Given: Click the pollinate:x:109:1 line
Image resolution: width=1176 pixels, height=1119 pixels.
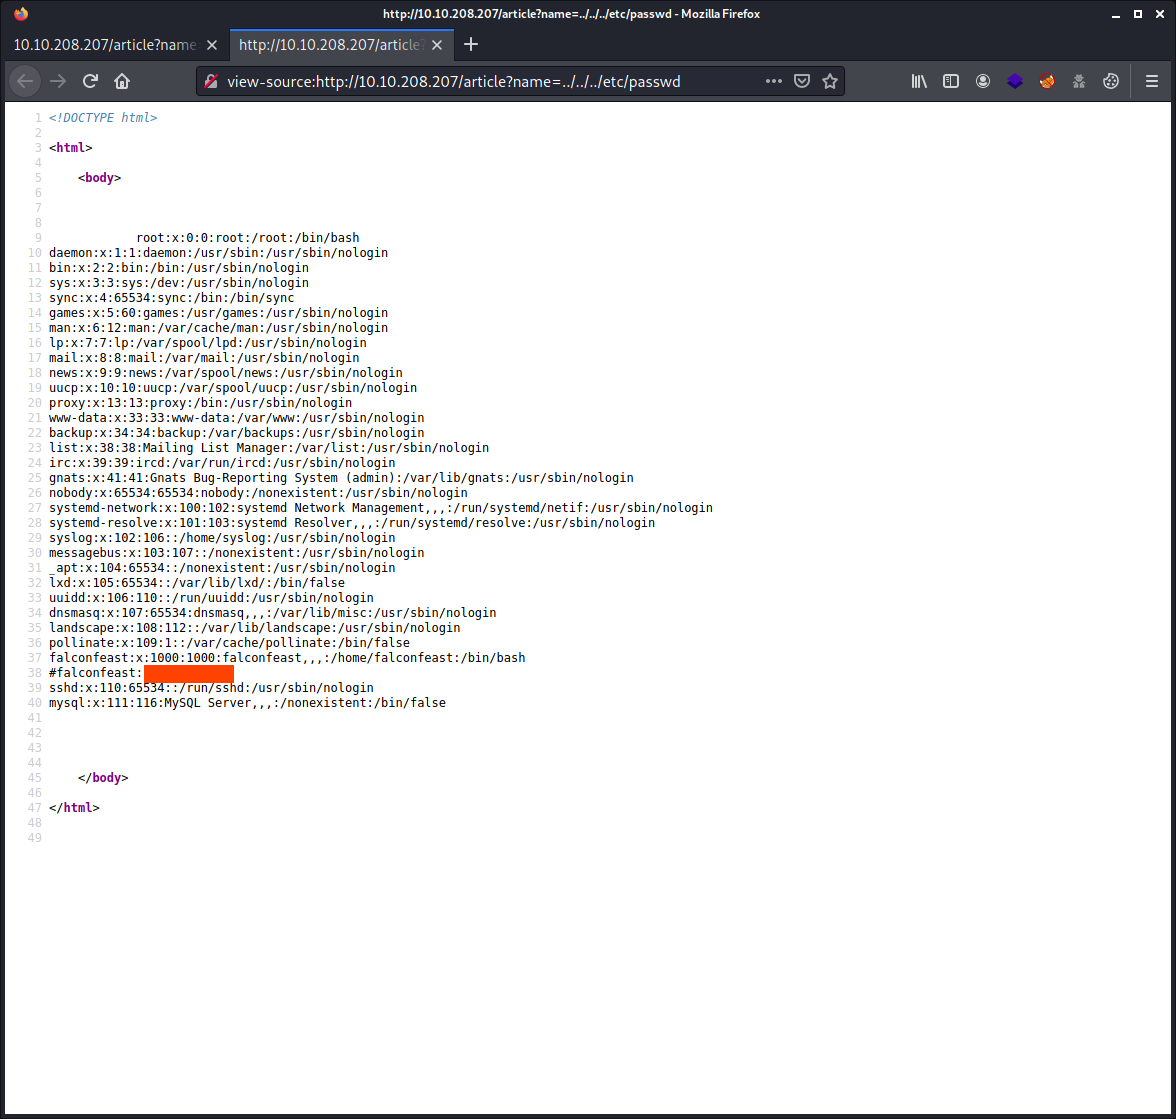Looking at the screenshot, I should [x=230, y=643].
